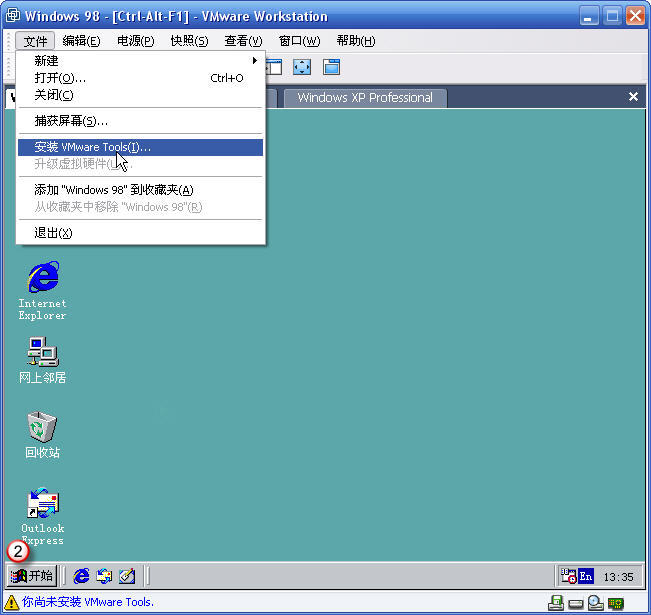Screen dimensions: 651x615
Task: Choose 捕获屏幕(S)... menu entry
Action: [x=140, y=121]
